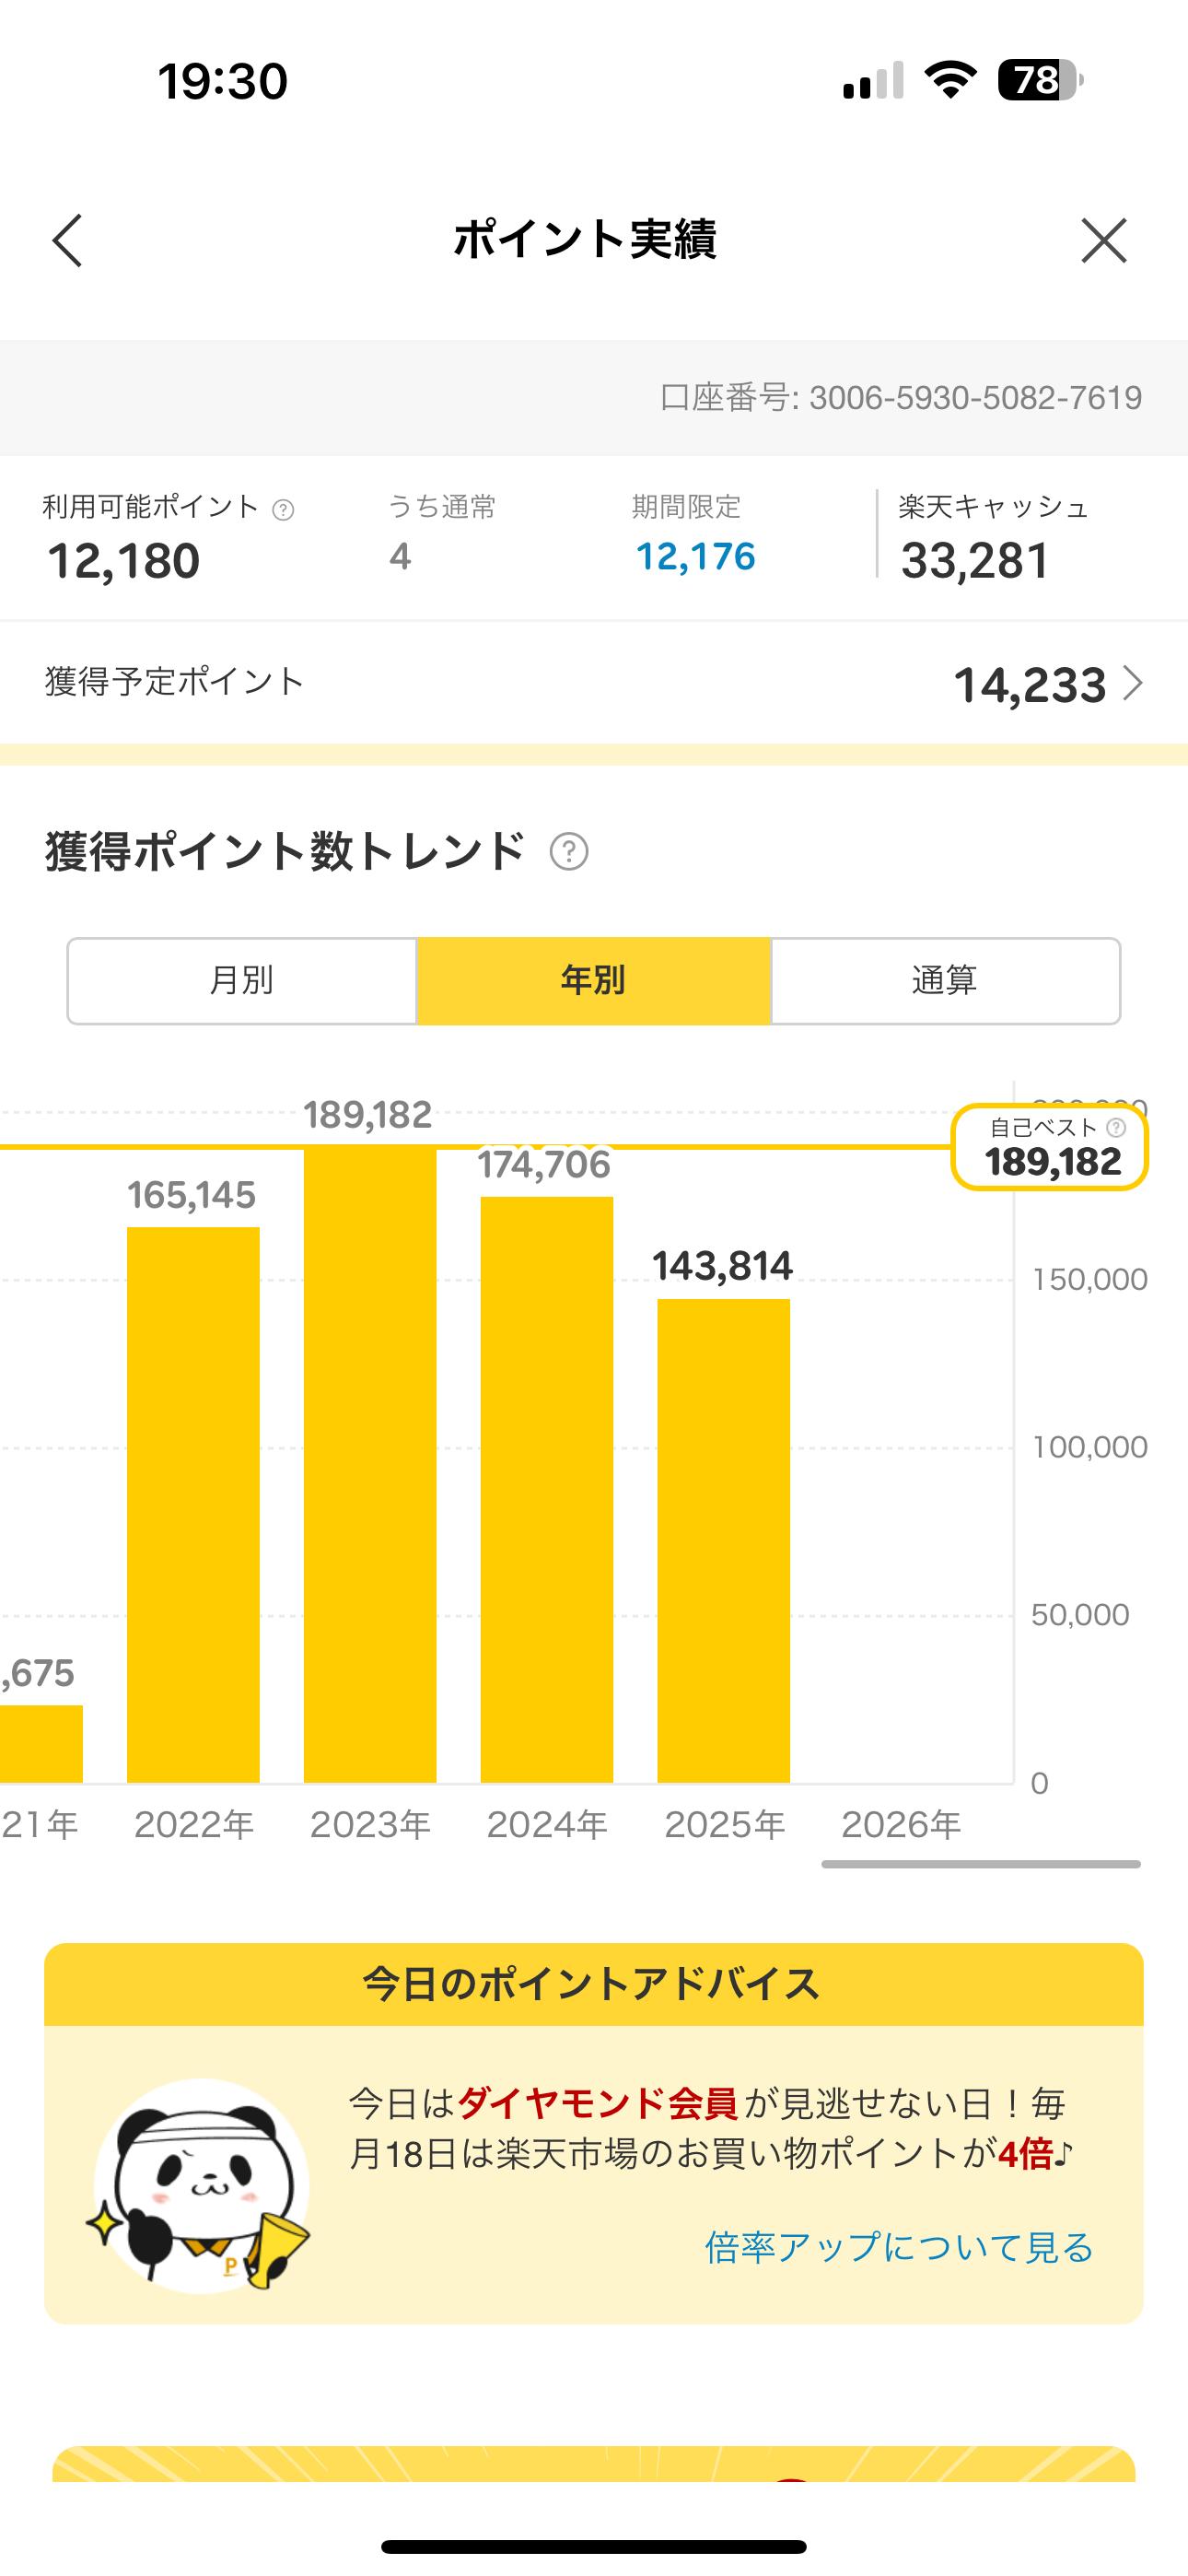Tap the back arrow in the header
This screenshot has height=2576, width=1188.
coord(68,241)
